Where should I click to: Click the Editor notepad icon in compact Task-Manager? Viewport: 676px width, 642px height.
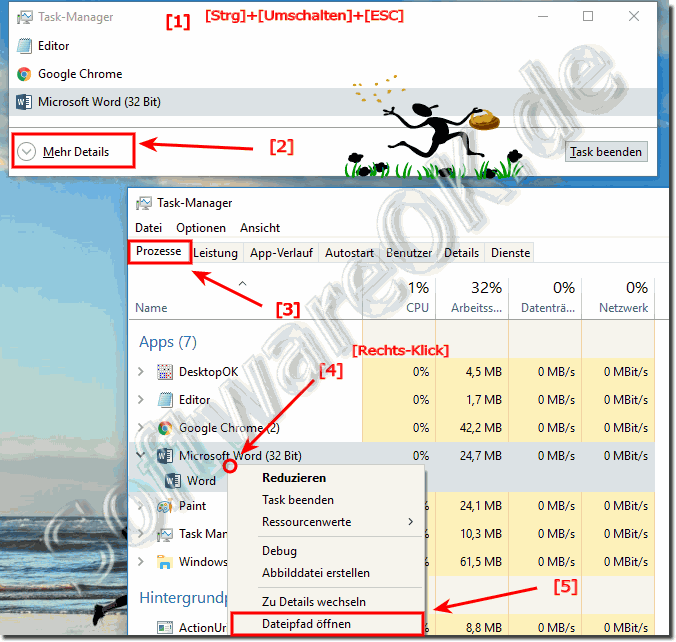pyautogui.click(x=24, y=46)
